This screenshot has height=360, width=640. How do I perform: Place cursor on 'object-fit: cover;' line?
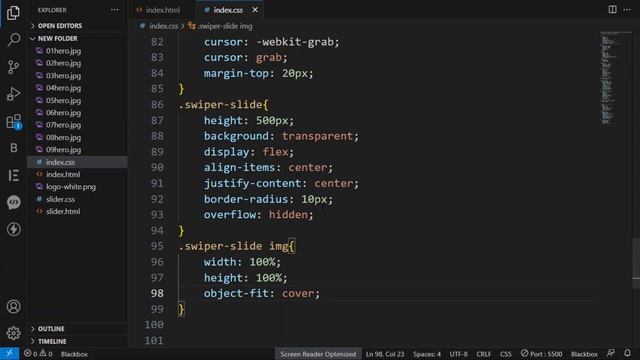(x=262, y=293)
